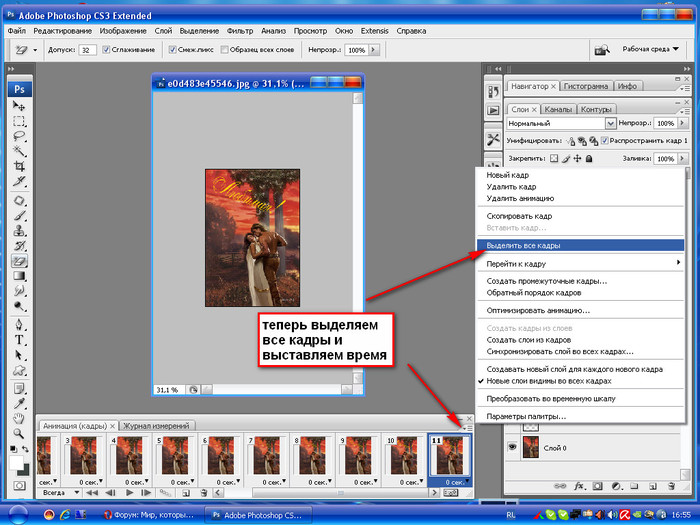Open the Заливка fill slider arrow
Viewport: 700px width, 525px height.
click(682, 158)
